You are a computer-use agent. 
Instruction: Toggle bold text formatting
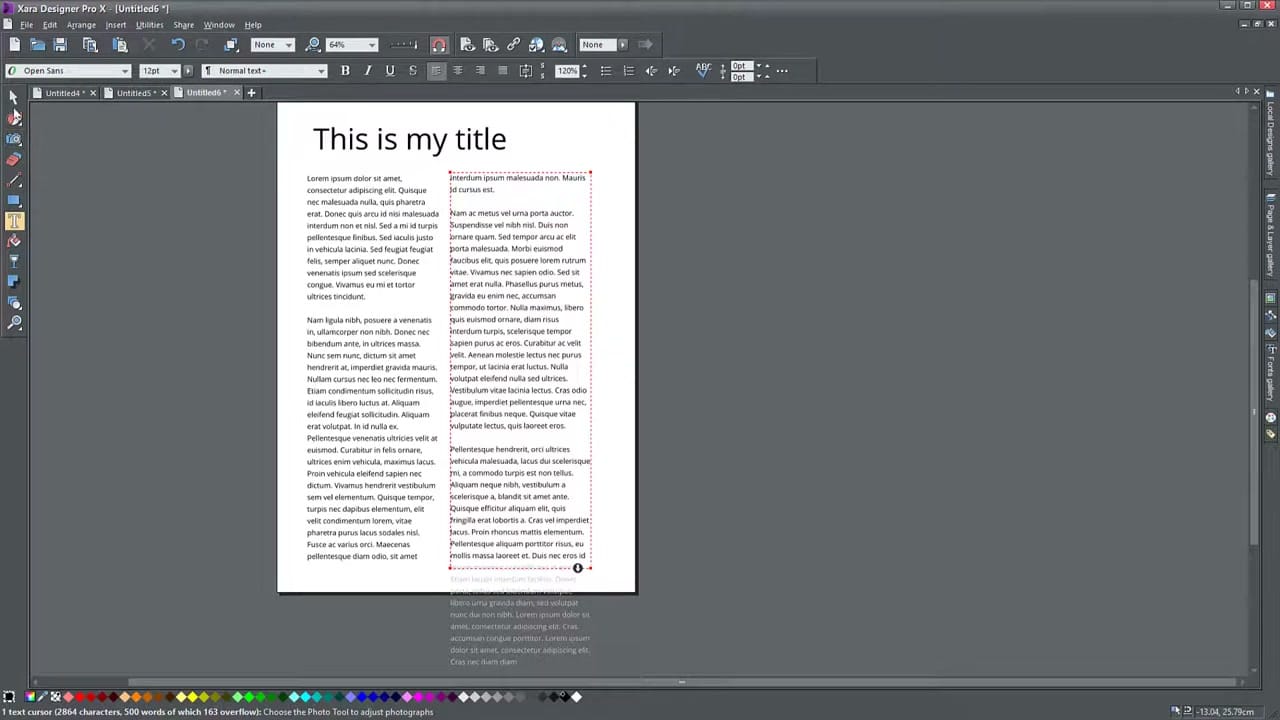pos(345,70)
